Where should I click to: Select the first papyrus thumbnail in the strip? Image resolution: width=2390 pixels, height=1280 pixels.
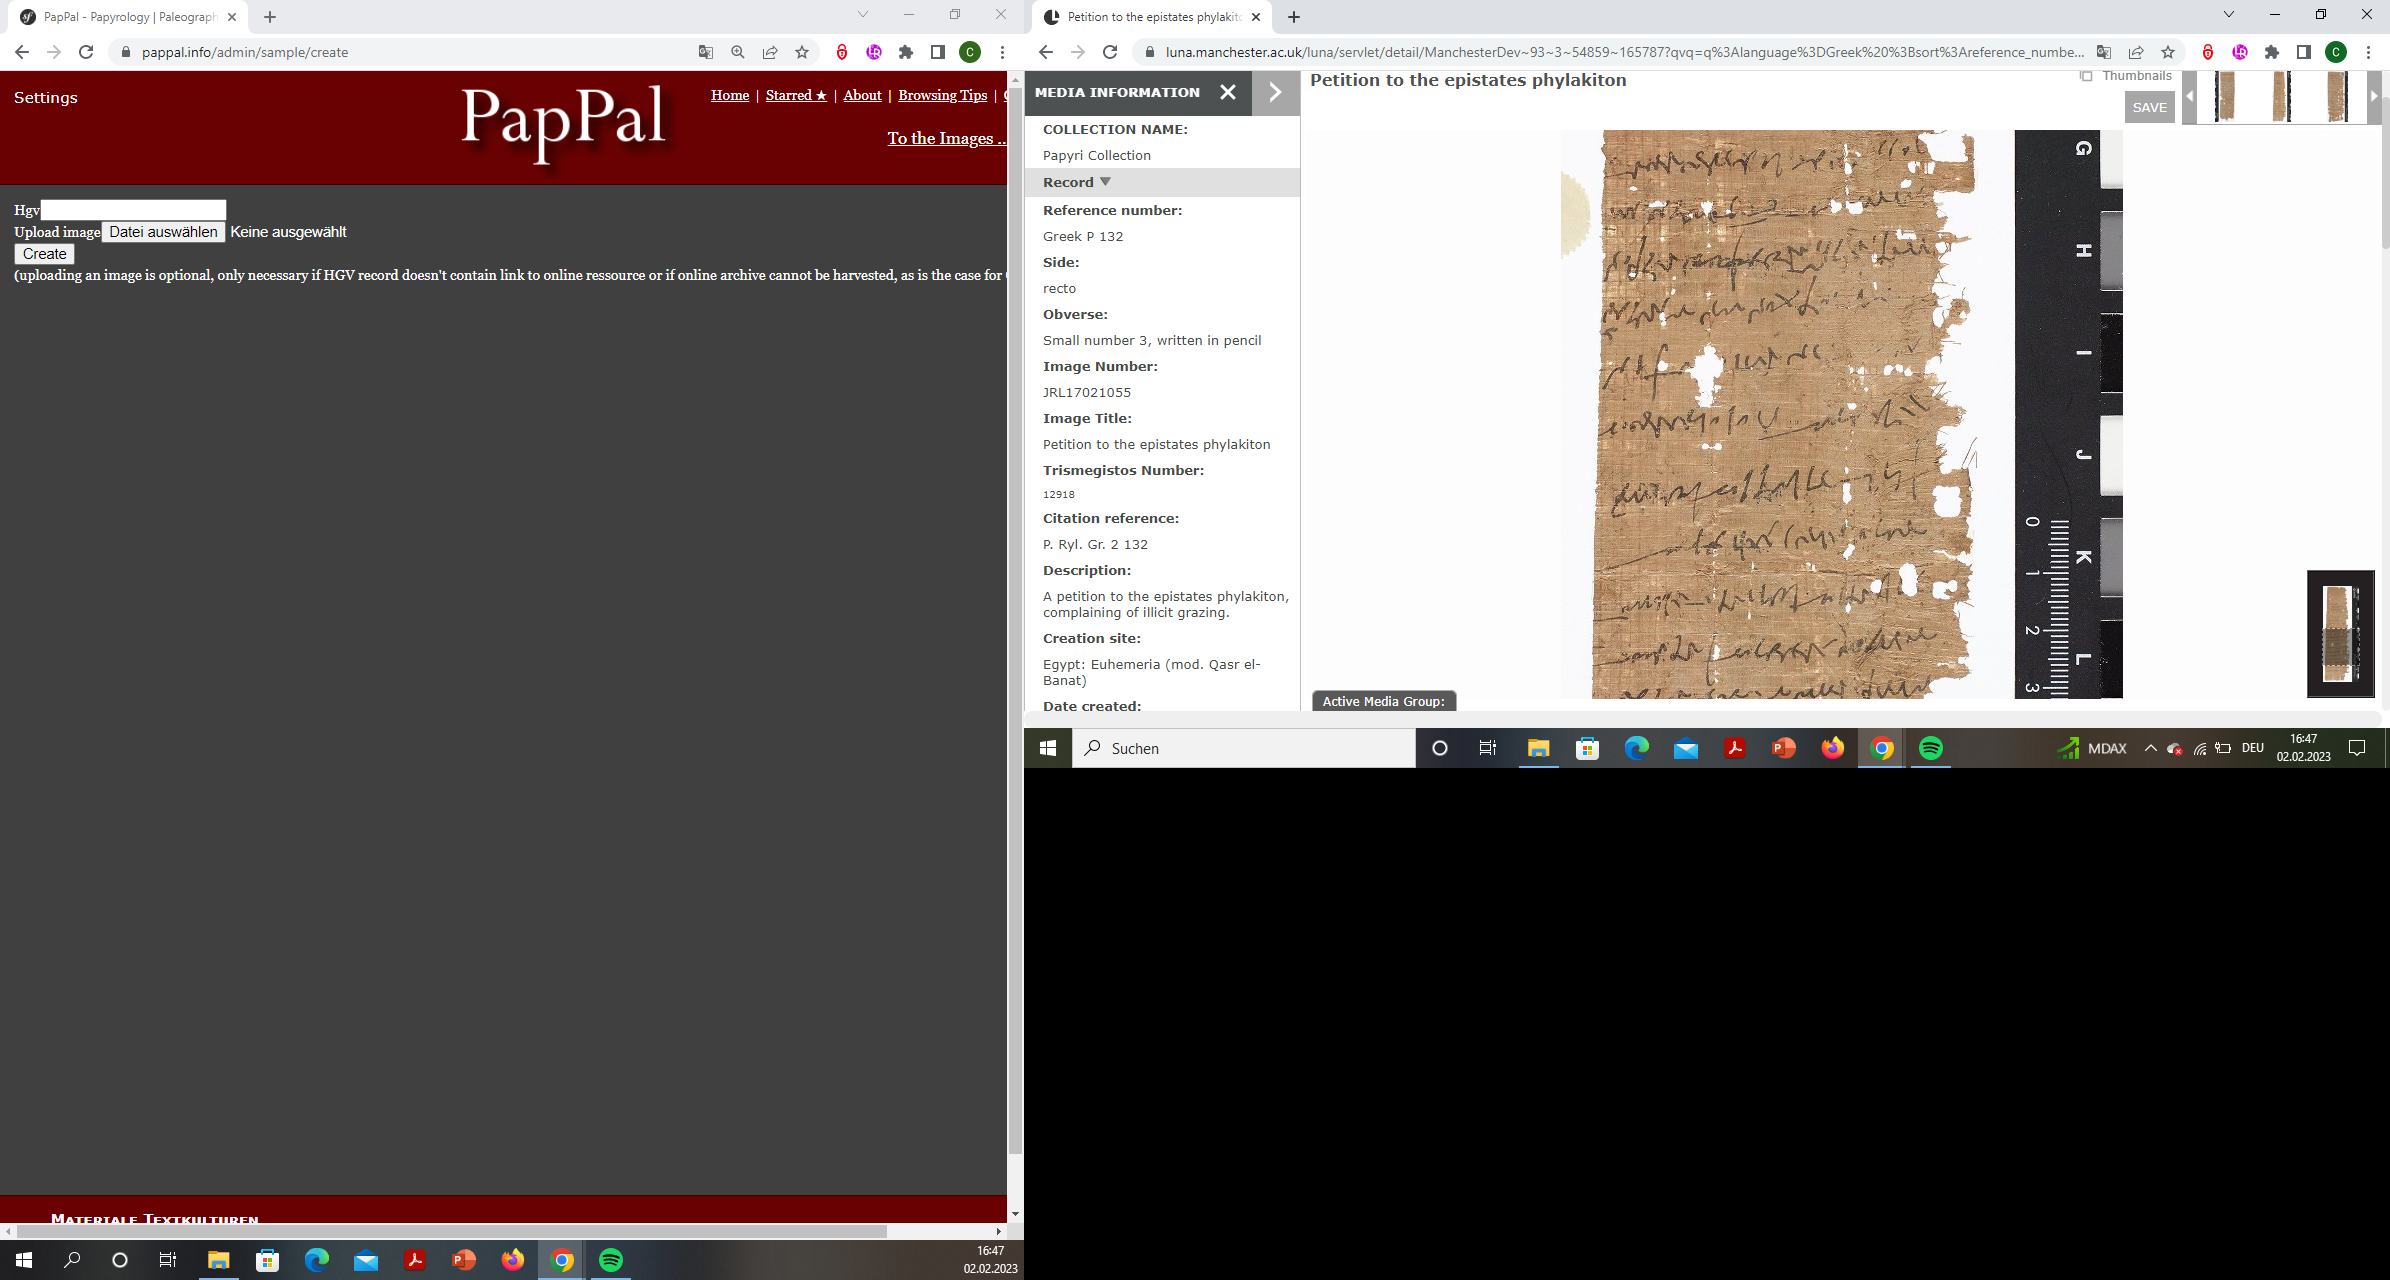2225,97
